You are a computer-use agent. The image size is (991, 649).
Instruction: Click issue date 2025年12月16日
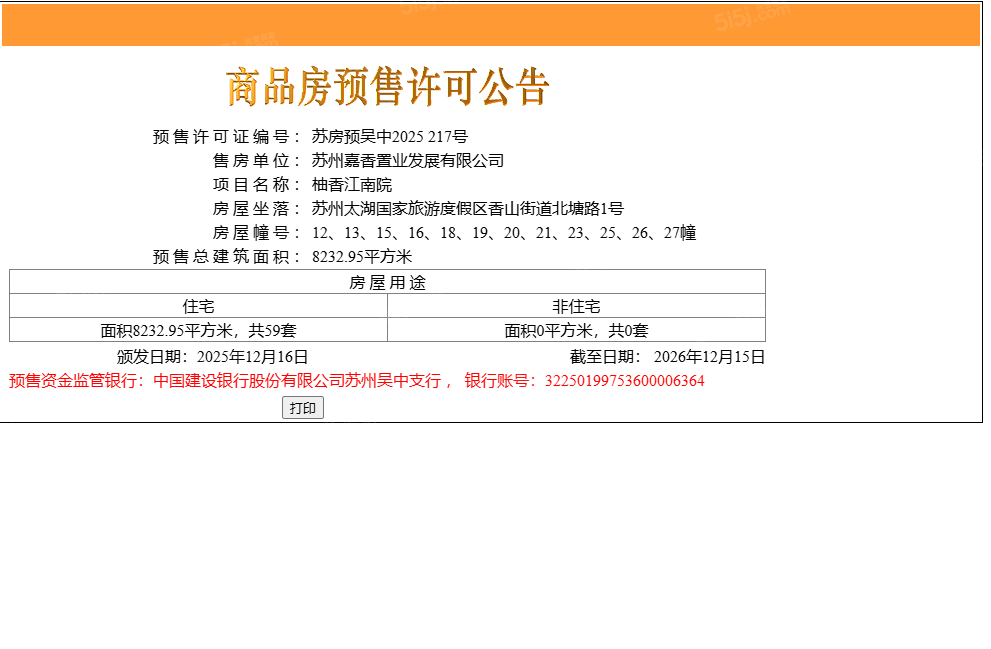(x=252, y=357)
